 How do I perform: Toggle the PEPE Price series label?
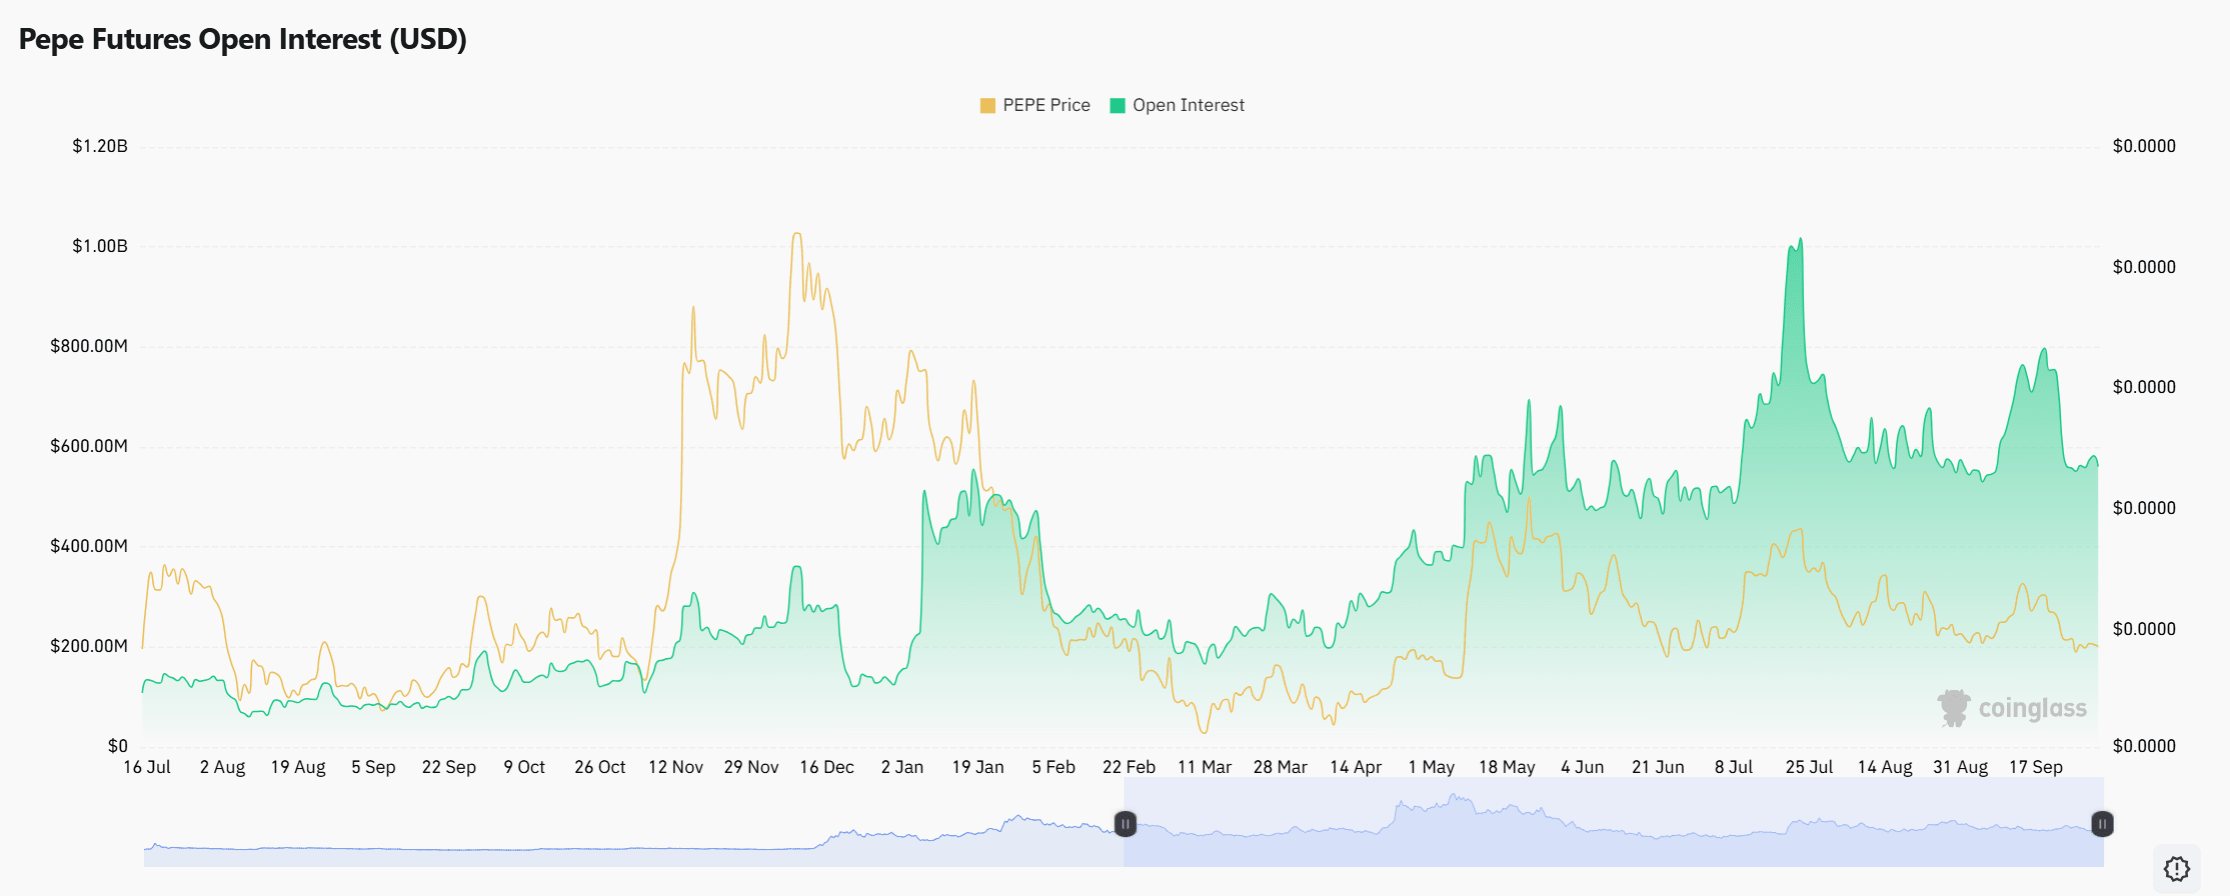click(1046, 106)
